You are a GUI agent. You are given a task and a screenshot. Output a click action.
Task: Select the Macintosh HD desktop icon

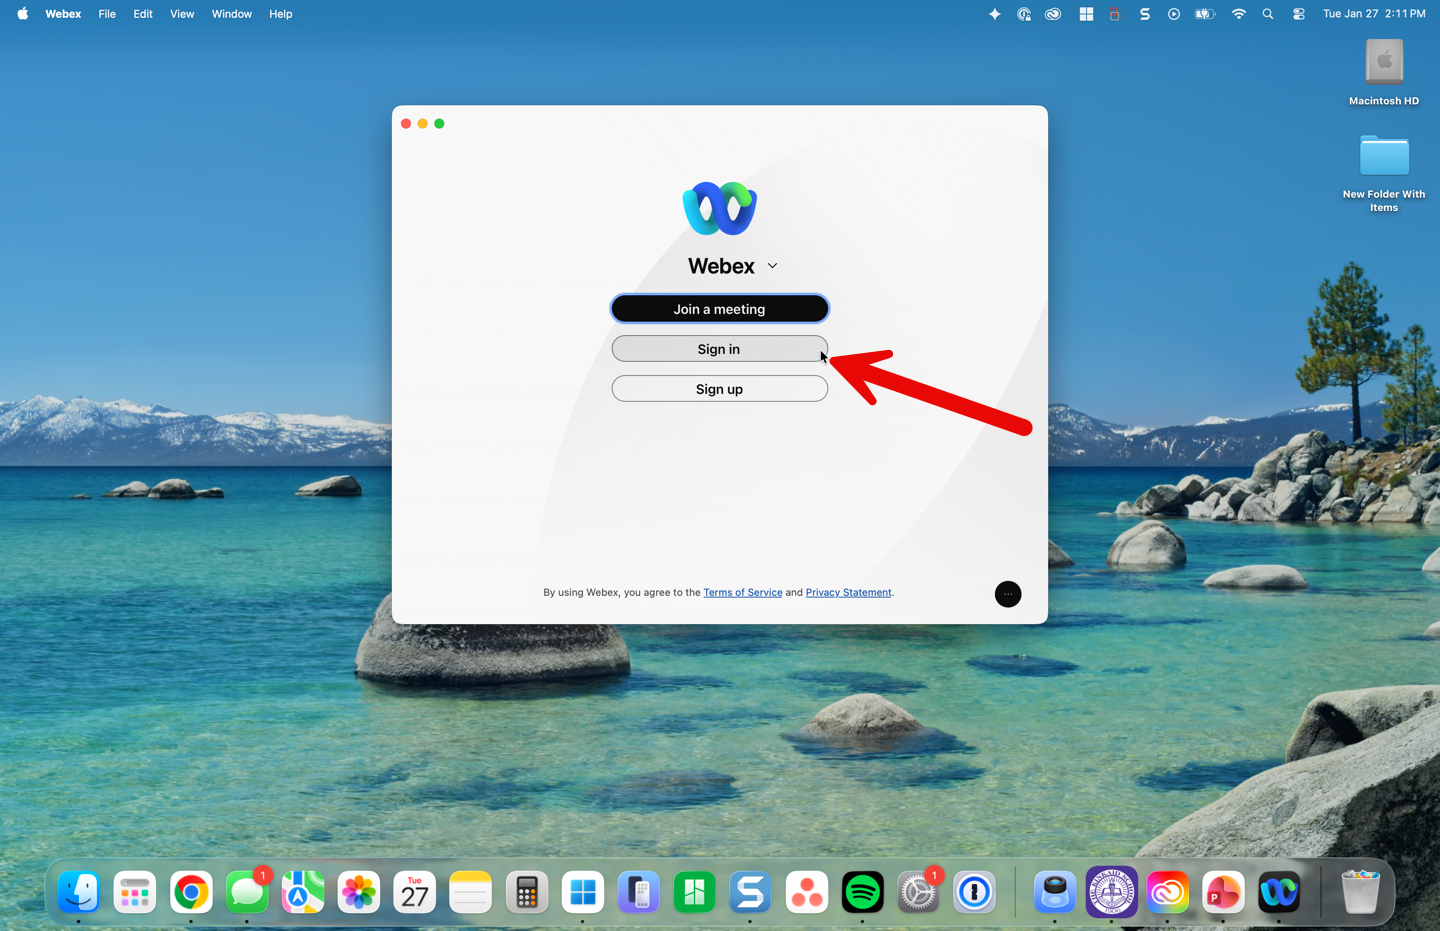1384,72
